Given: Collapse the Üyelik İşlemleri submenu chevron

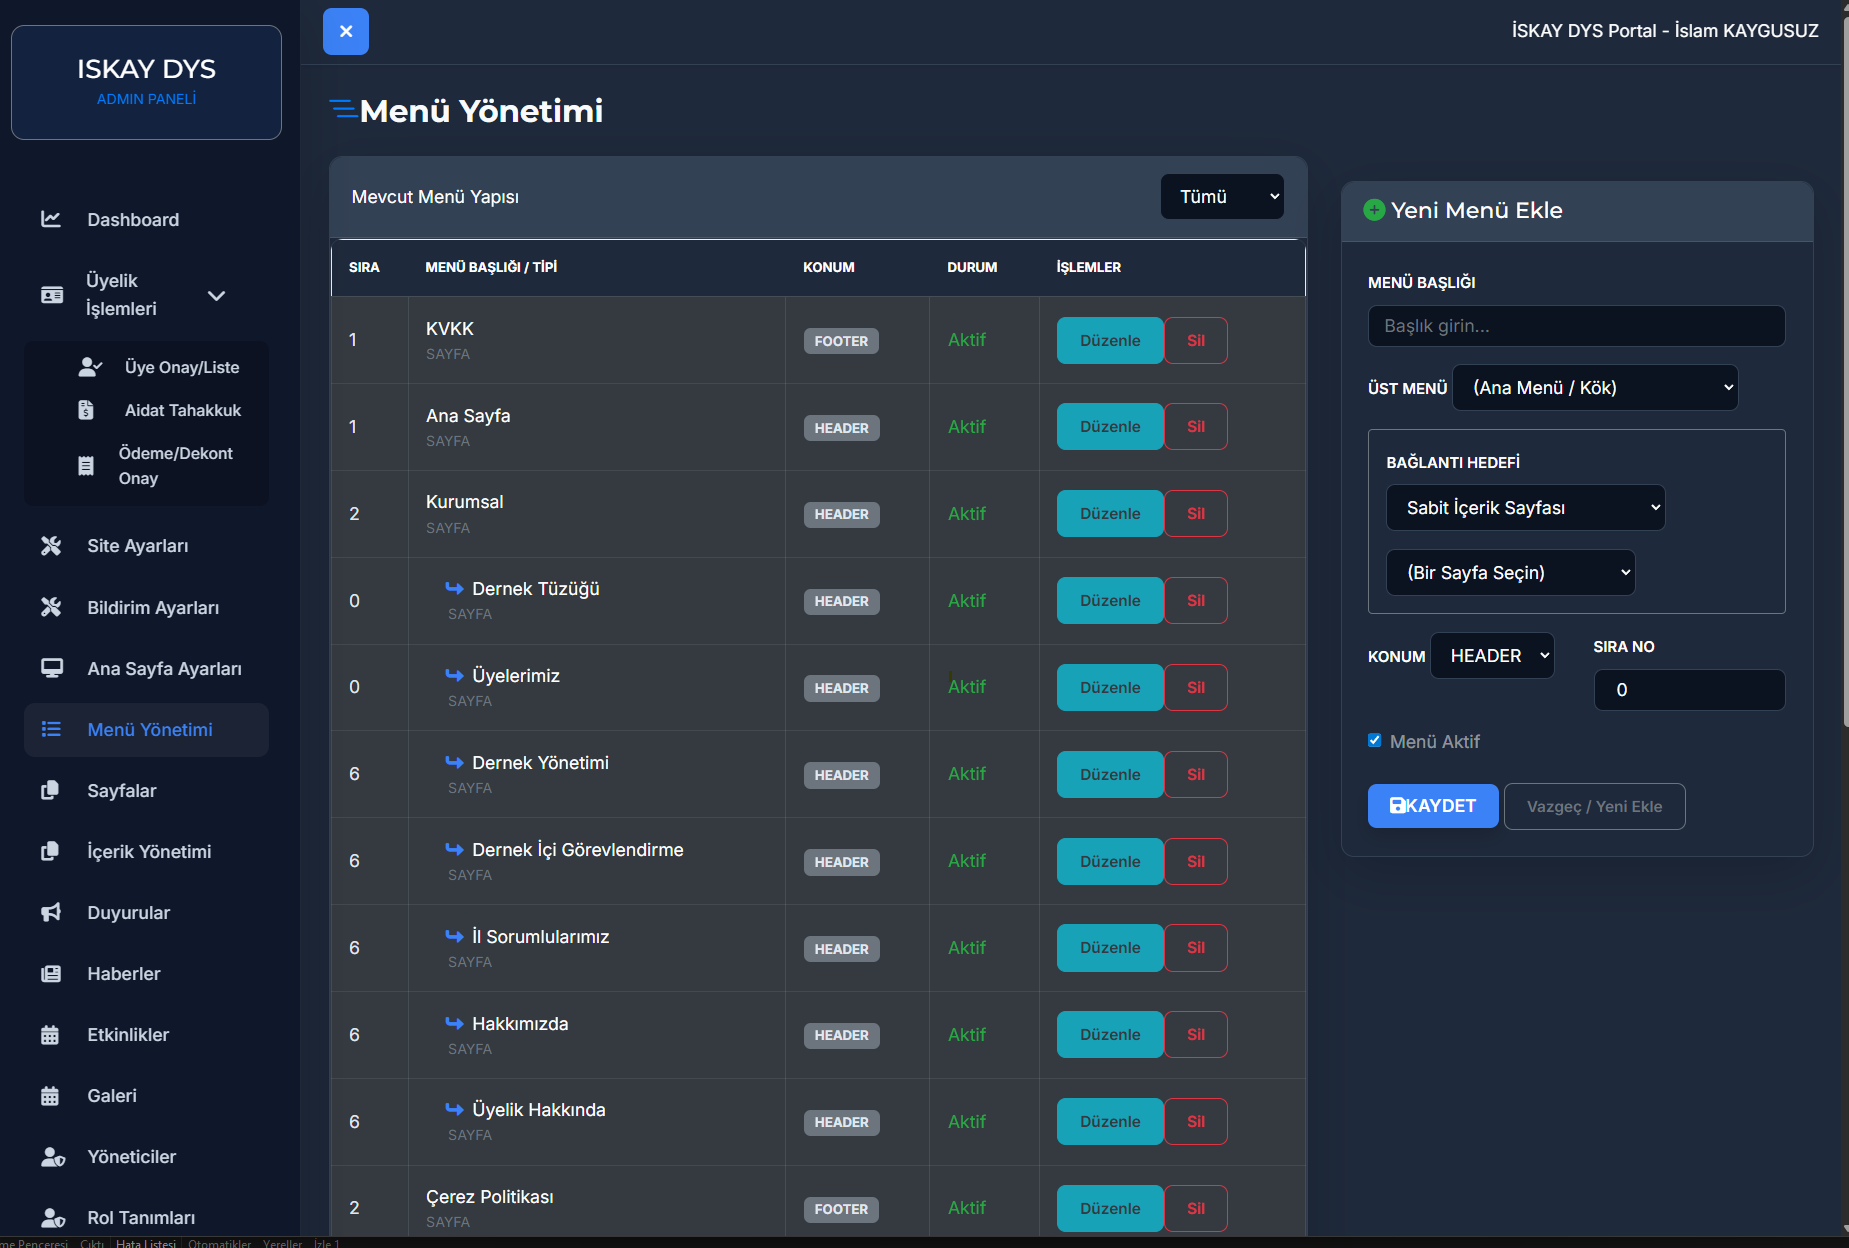Looking at the screenshot, I should 216,295.
